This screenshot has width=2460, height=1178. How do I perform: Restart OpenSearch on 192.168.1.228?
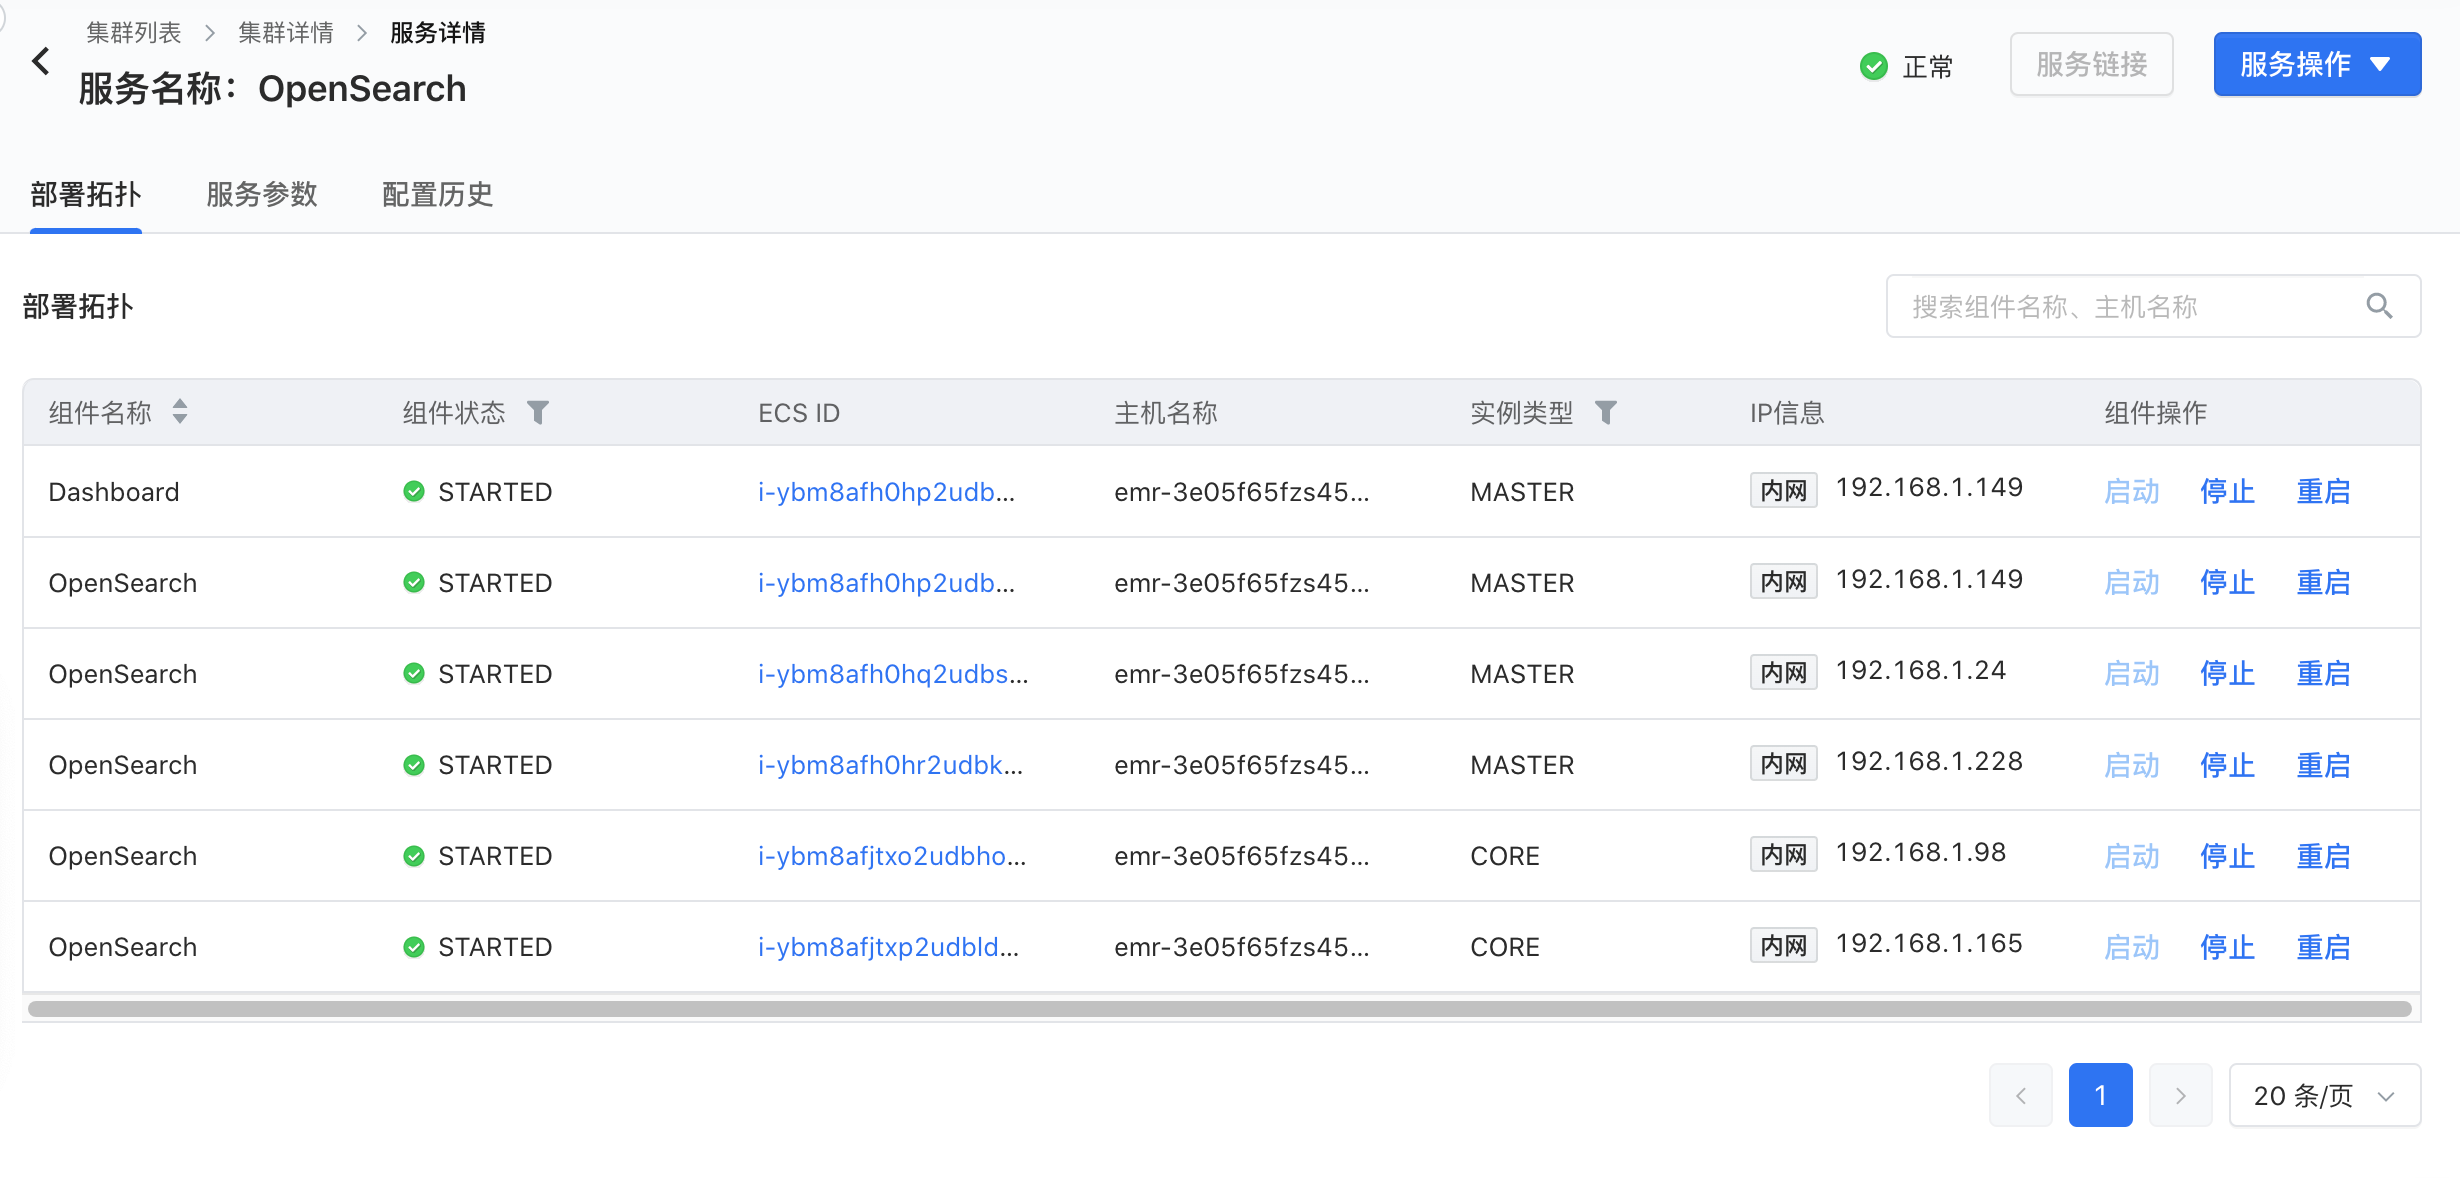[x=2324, y=765]
